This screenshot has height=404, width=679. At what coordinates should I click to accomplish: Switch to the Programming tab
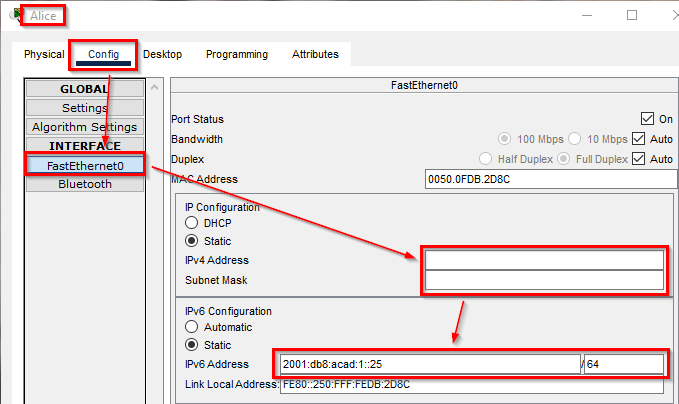237,54
